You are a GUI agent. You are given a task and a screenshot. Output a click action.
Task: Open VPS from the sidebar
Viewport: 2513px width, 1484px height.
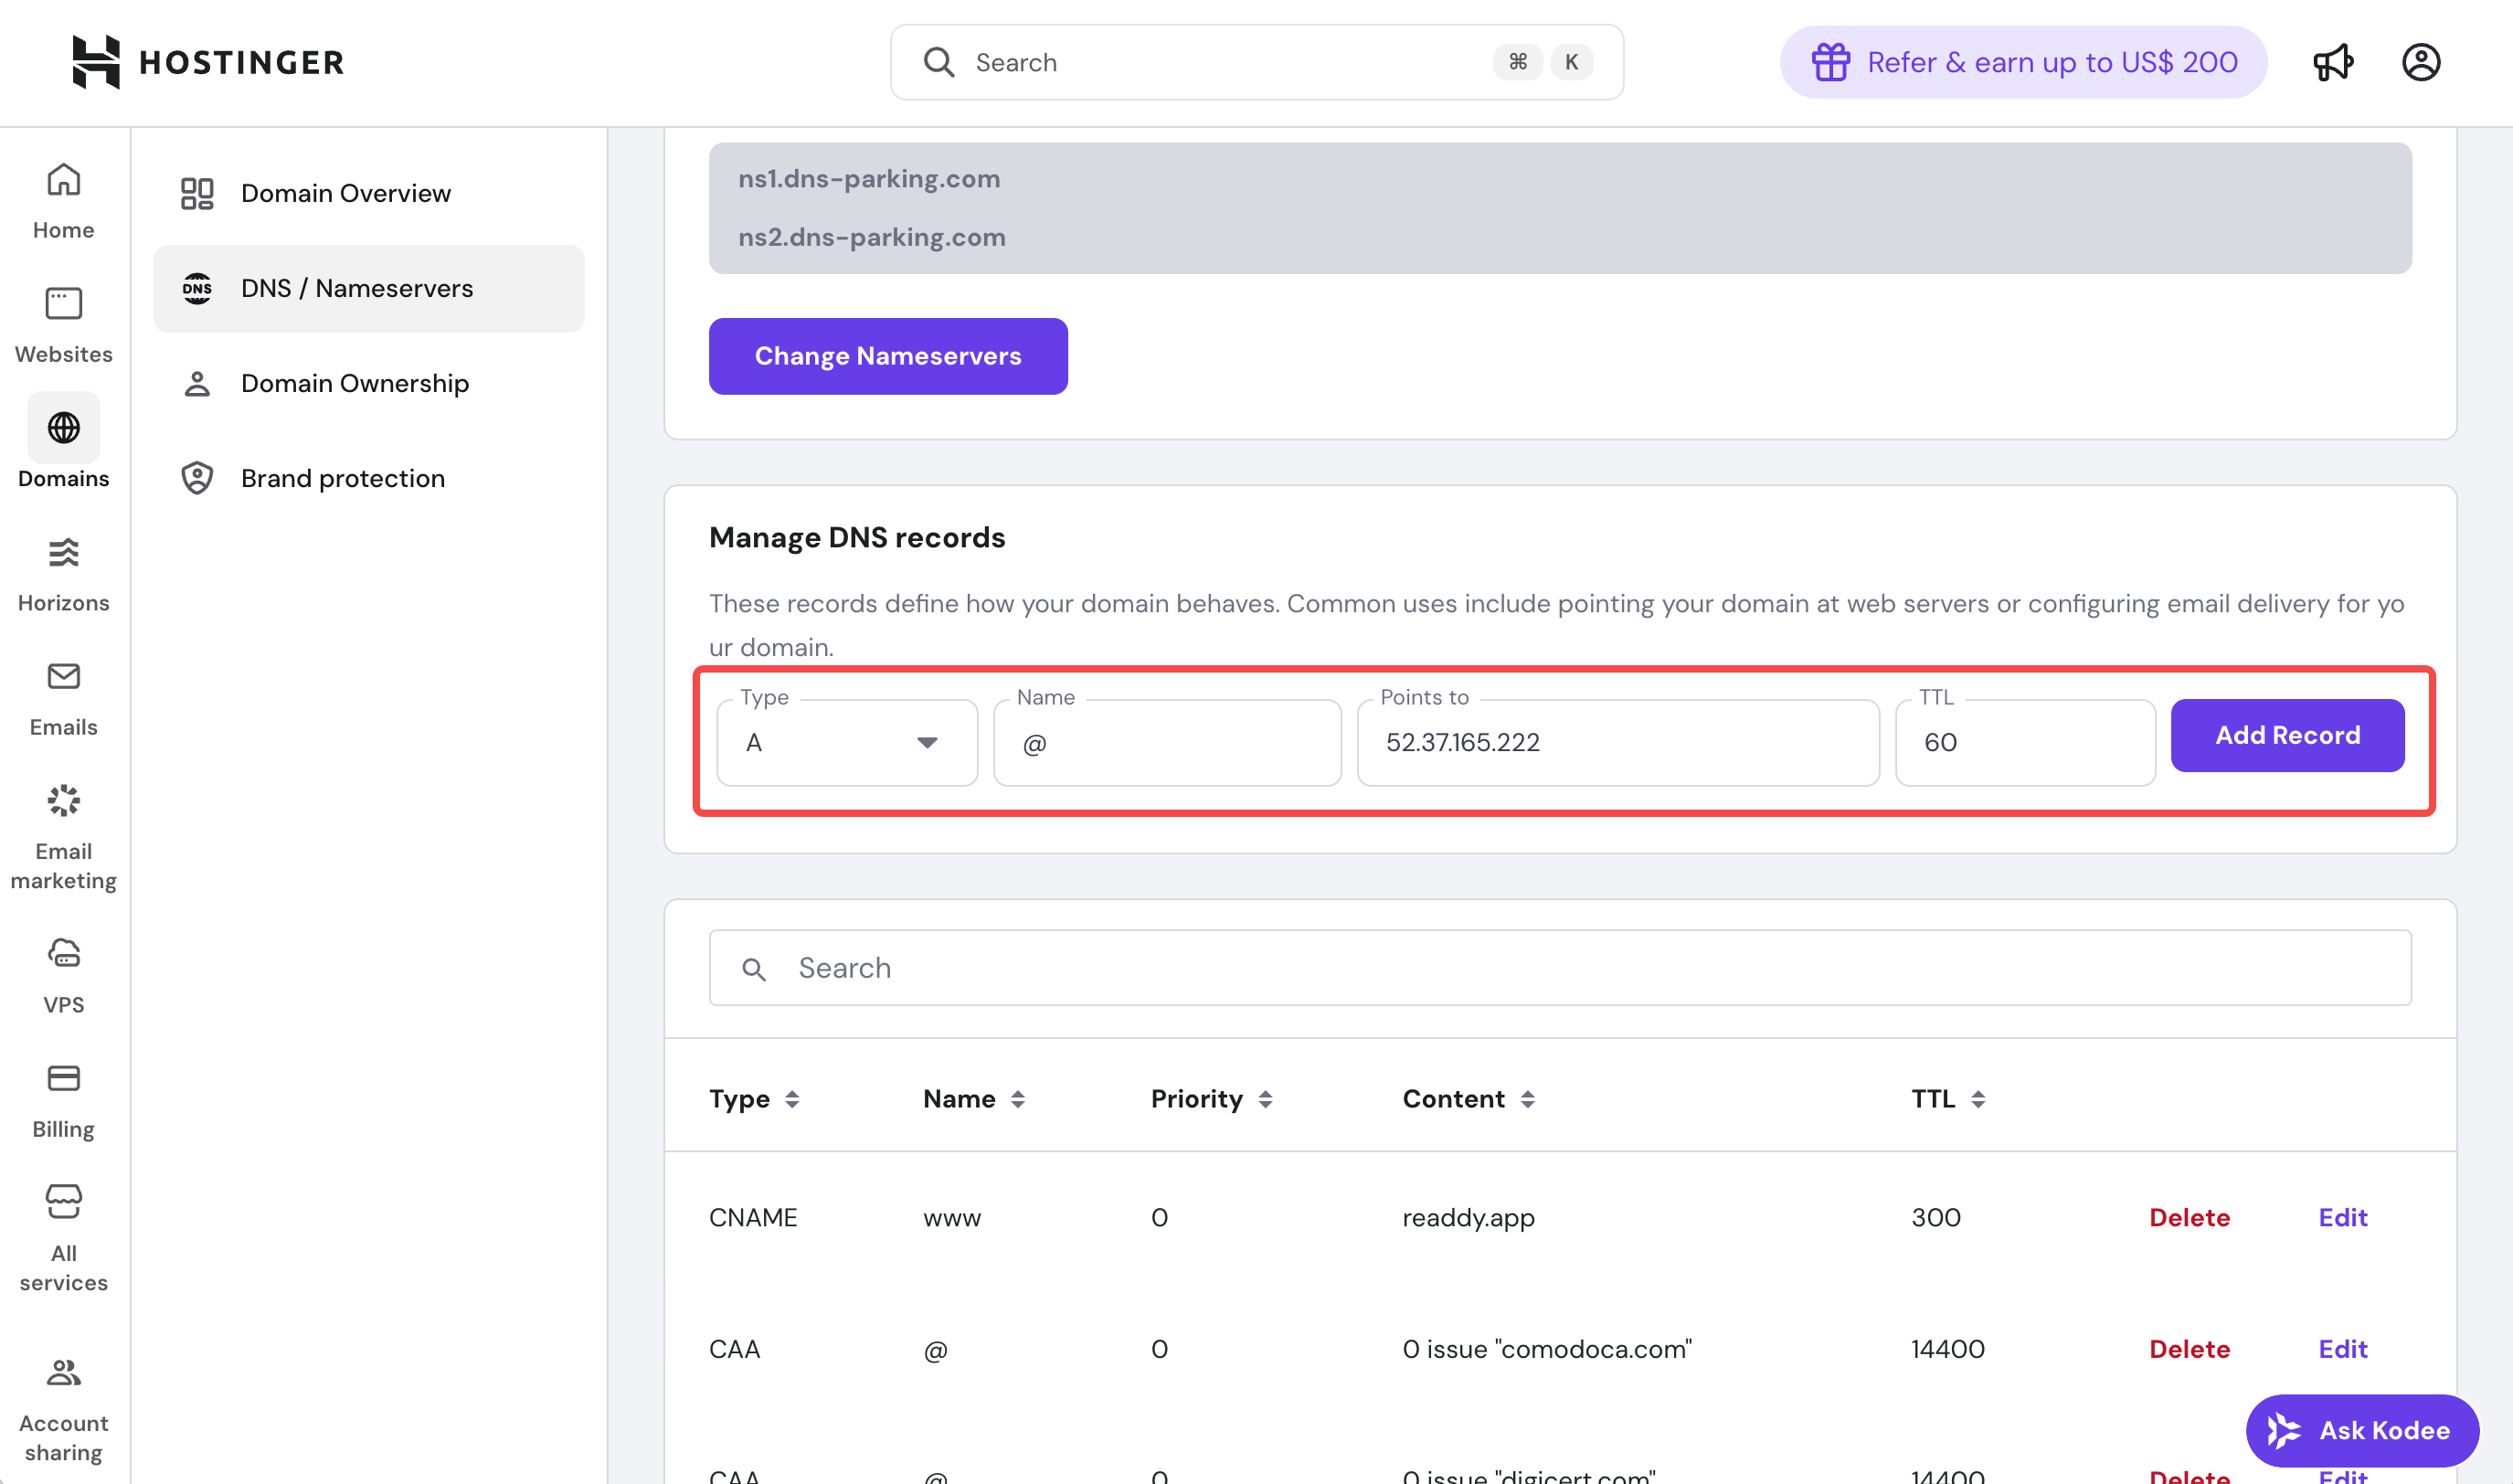pyautogui.click(x=63, y=975)
